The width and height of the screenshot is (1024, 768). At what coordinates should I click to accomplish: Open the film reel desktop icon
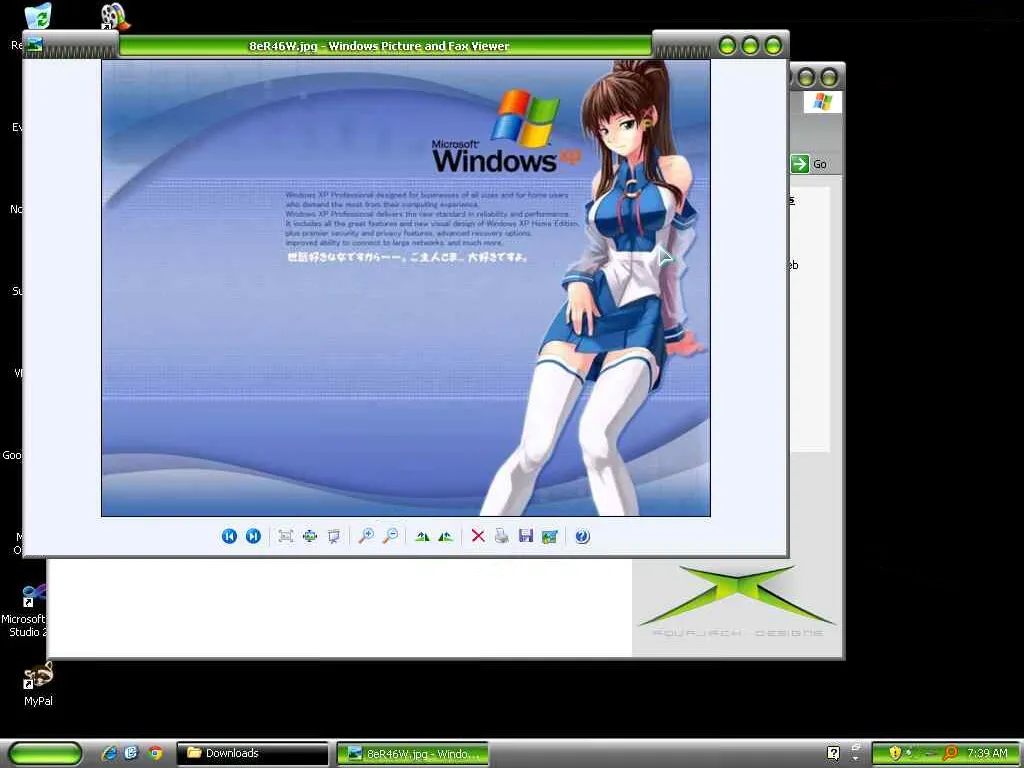pyautogui.click(x=116, y=16)
